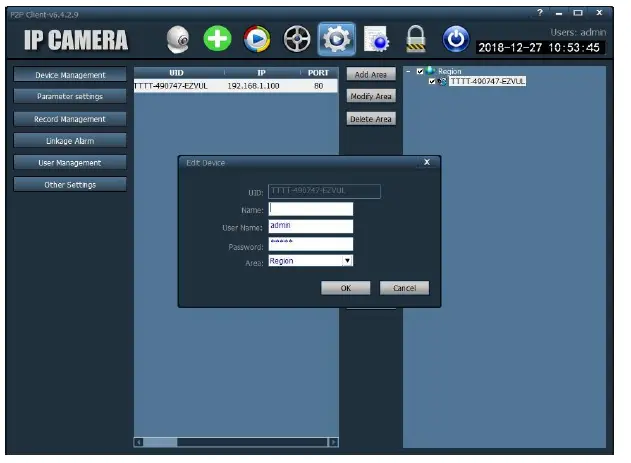The height and width of the screenshot is (463, 631).
Task: Click the camera icon beside TTTT-490747-EZVUL in tree
Action: [x=442, y=81]
